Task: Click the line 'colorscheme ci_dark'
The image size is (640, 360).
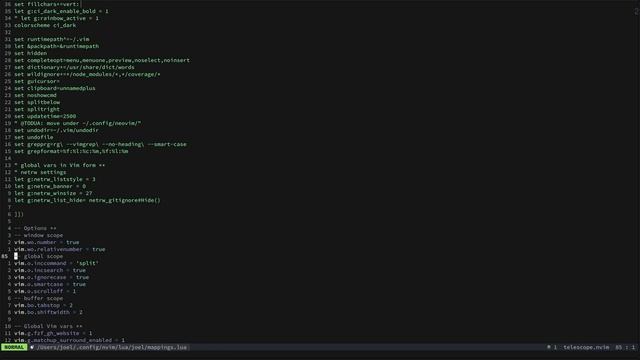Action: pos(45,25)
